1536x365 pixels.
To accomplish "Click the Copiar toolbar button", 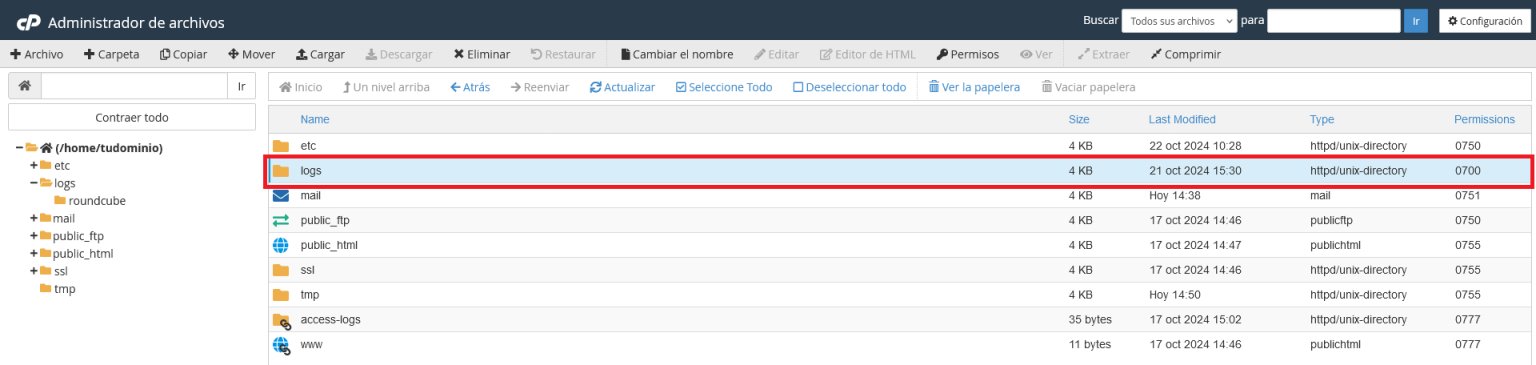I will 183,54.
